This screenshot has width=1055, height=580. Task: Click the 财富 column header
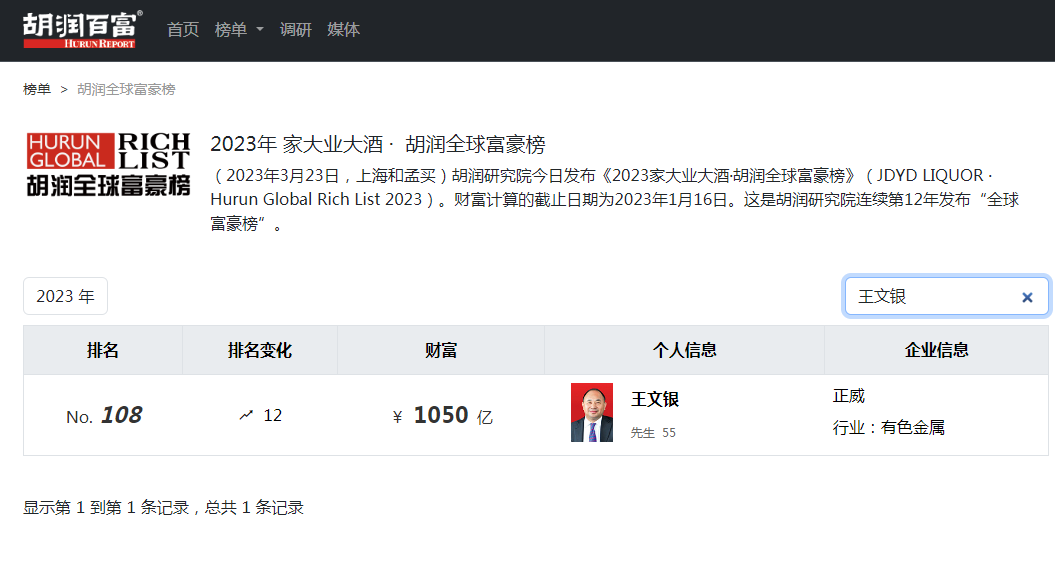click(x=441, y=350)
